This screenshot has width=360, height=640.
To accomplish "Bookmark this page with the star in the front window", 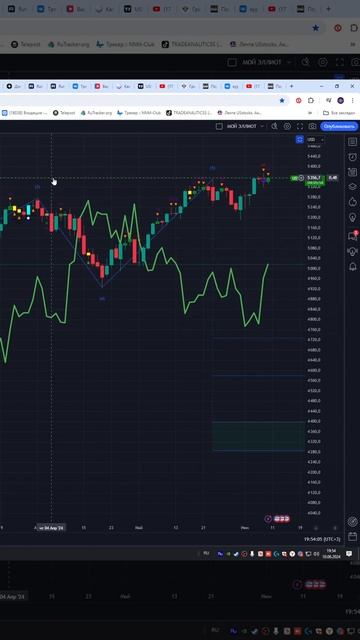I will point(282,100).
